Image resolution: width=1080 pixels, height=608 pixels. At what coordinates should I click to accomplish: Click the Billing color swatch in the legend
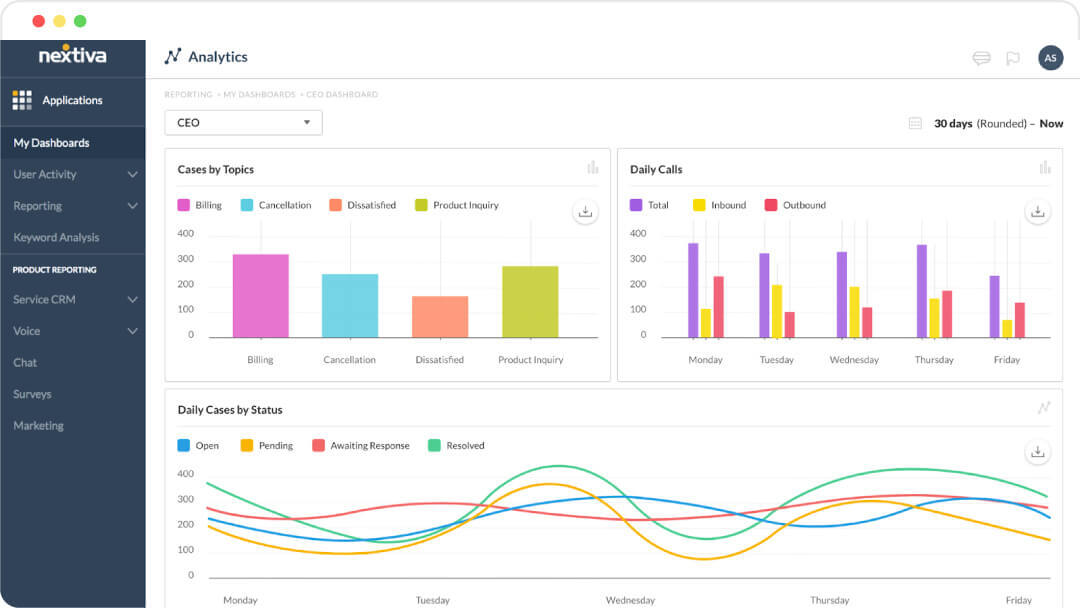tap(182, 205)
